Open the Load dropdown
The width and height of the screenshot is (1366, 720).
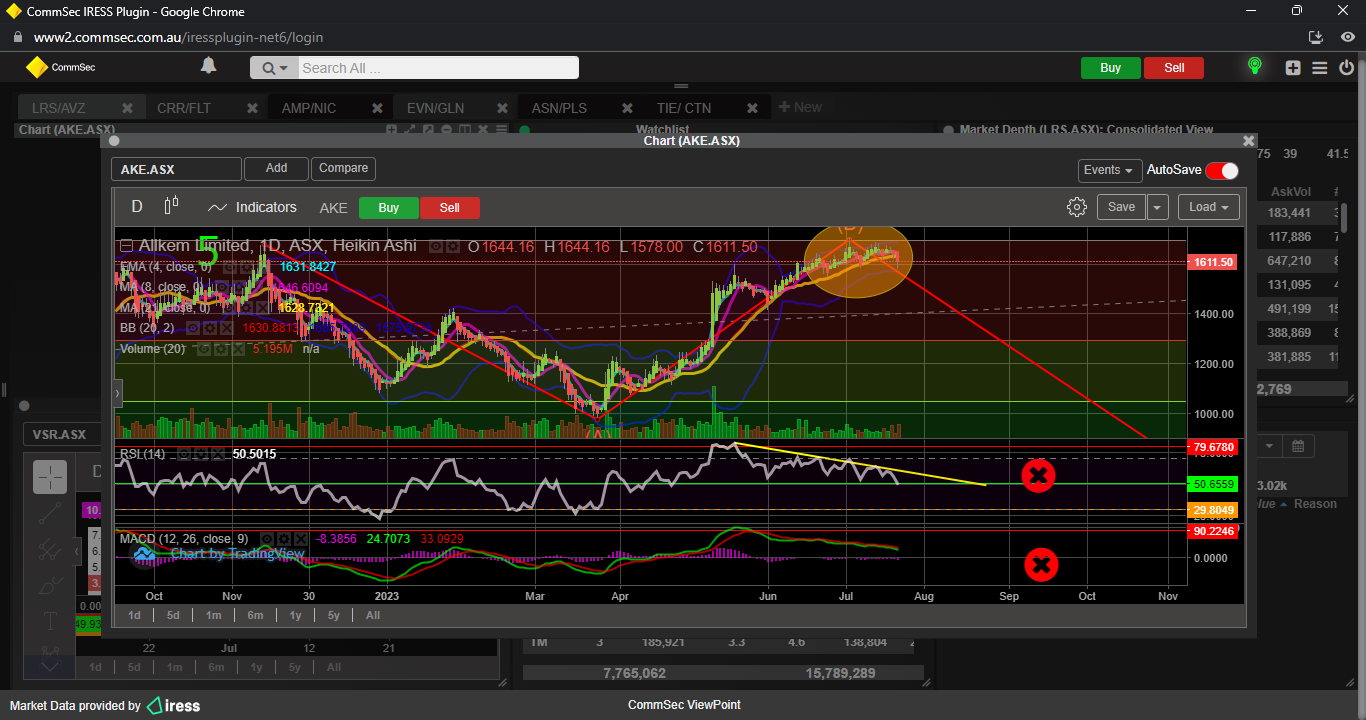coord(1209,207)
